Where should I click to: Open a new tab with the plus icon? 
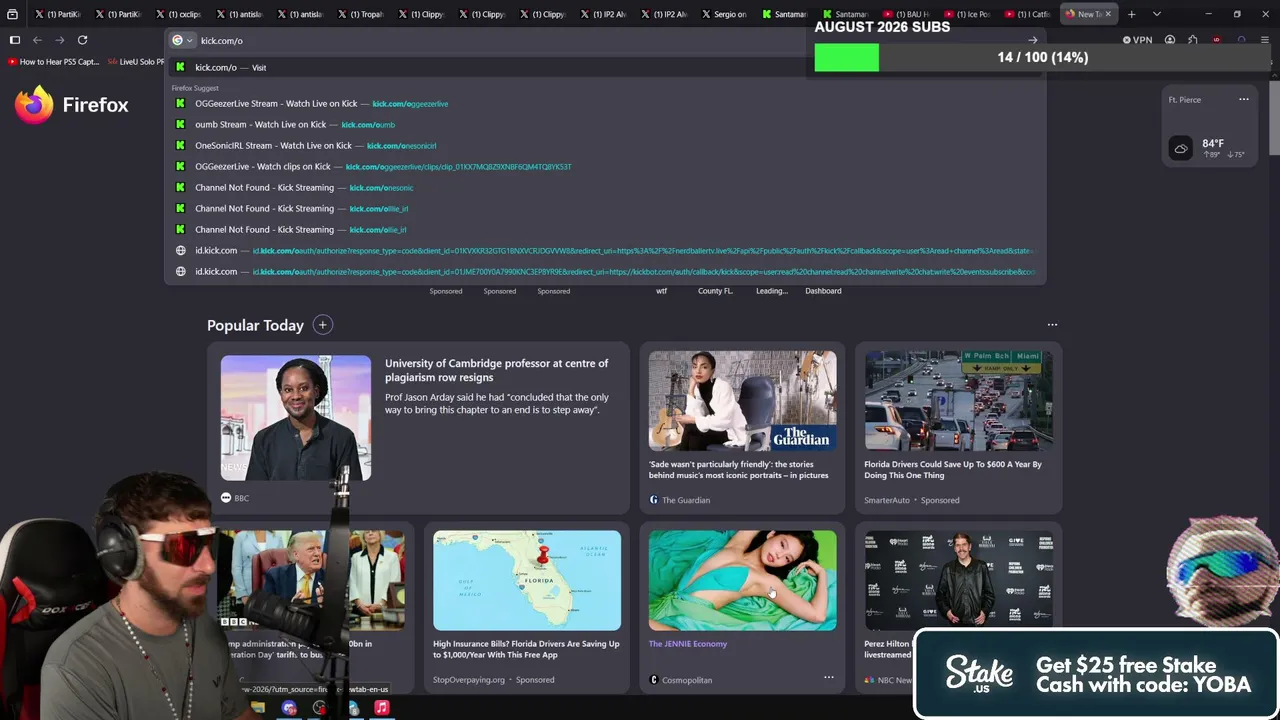coord(1131,14)
